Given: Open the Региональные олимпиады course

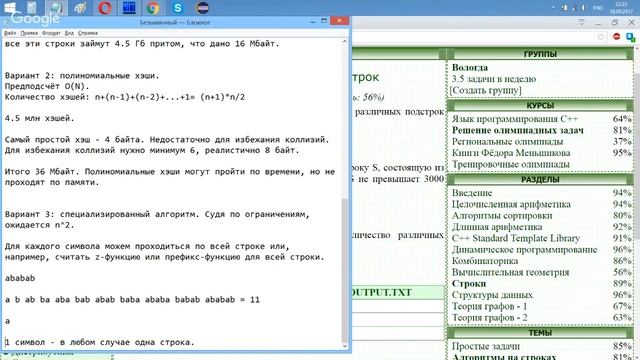Looking at the screenshot, I should 507,142.
